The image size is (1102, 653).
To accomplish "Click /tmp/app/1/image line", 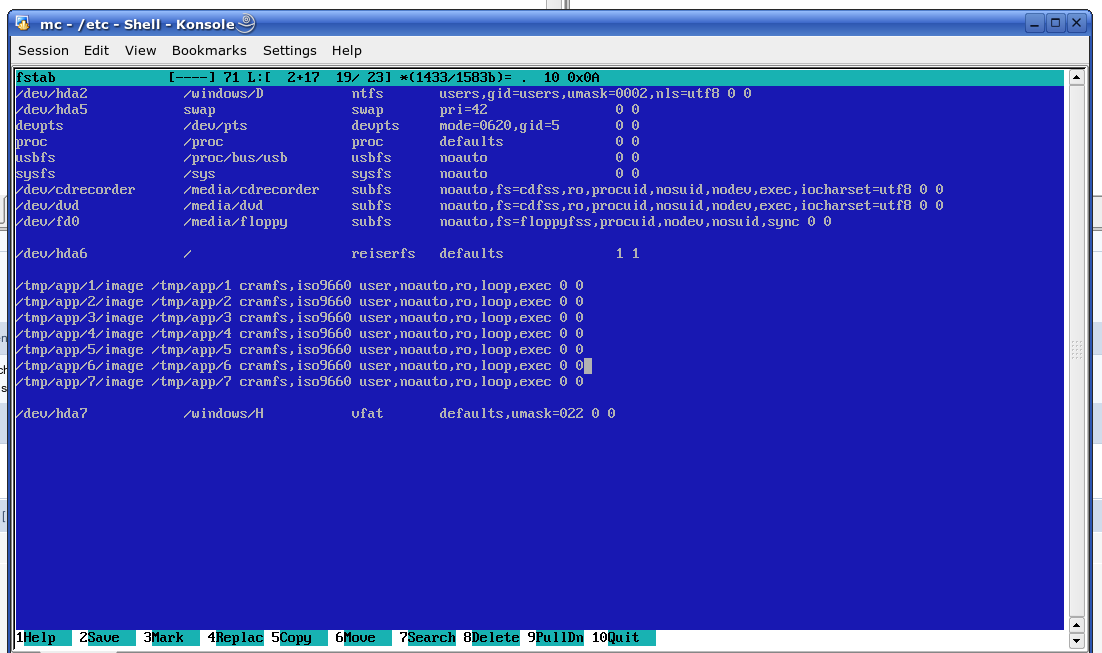I will tap(299, 286).
